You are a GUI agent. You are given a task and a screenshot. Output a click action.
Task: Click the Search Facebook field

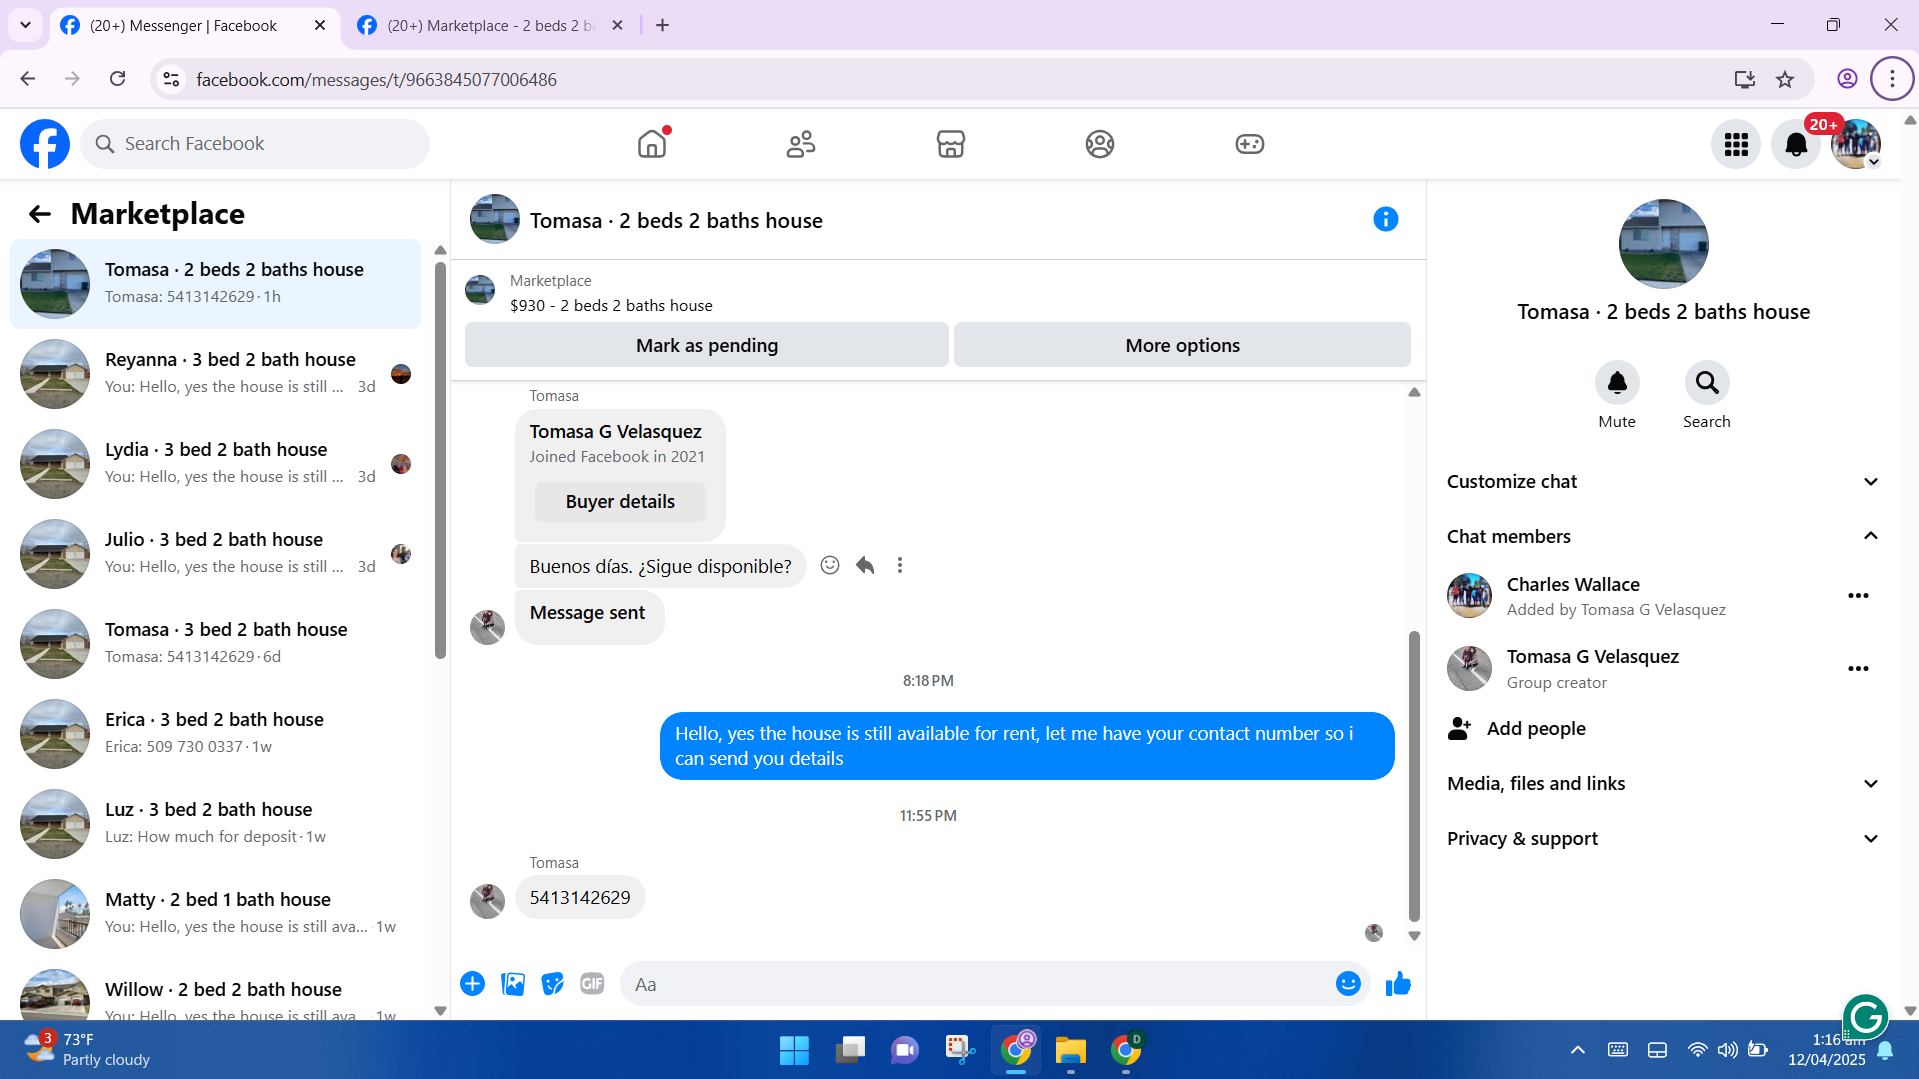pos(255,144)
